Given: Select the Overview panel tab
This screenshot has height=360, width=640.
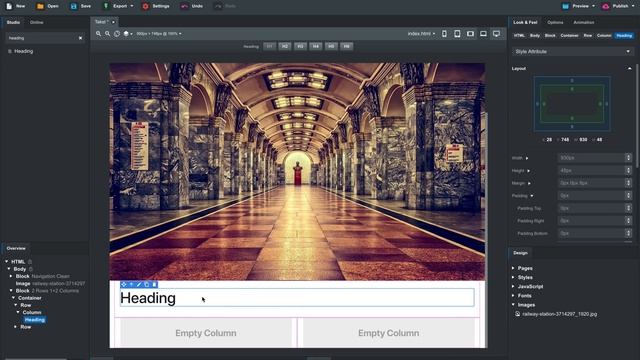Looking at the screenshot, I should (x=16, y=248).
